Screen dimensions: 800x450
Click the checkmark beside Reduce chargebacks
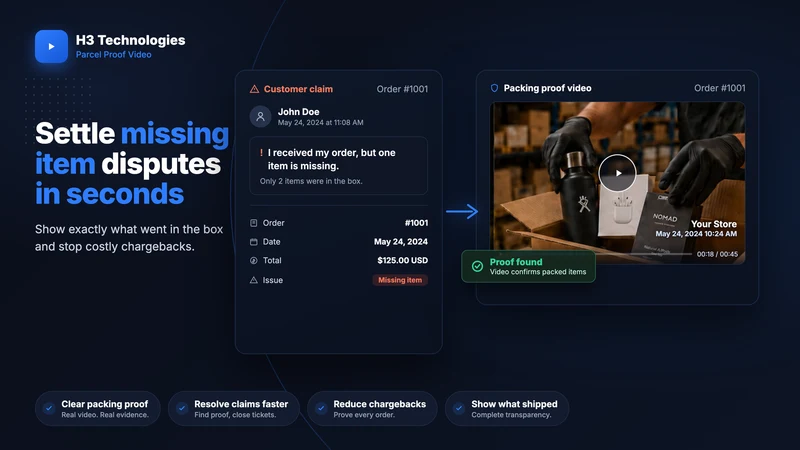pos(321,408)
